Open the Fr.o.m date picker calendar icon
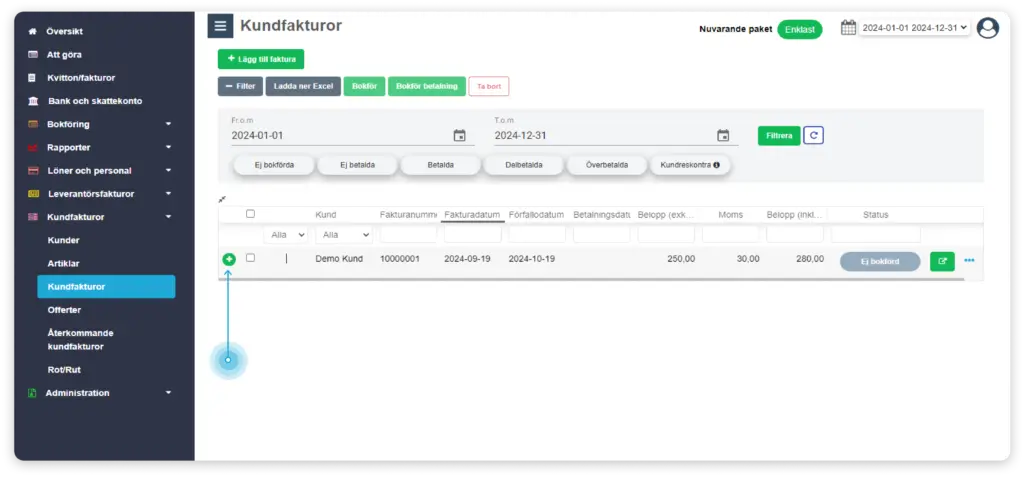1024x477 pixels. [460, 136]
